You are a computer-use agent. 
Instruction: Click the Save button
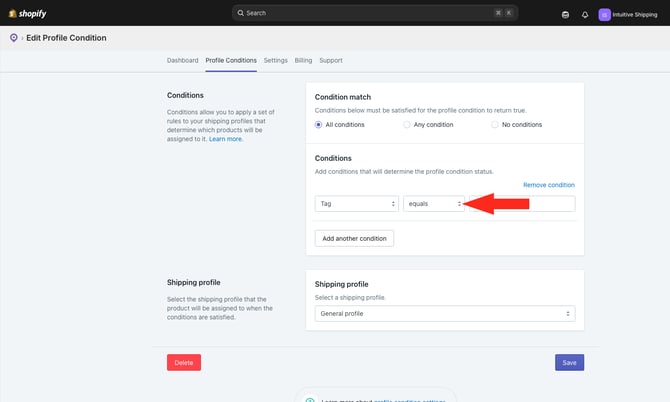pos(569,363)
